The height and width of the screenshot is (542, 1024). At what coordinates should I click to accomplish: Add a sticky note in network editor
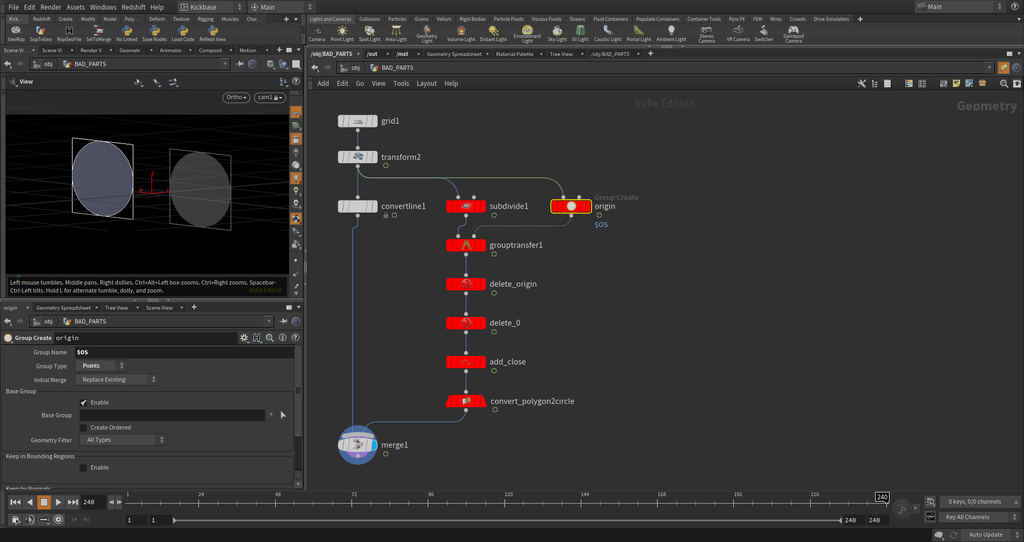coord(956,84)
